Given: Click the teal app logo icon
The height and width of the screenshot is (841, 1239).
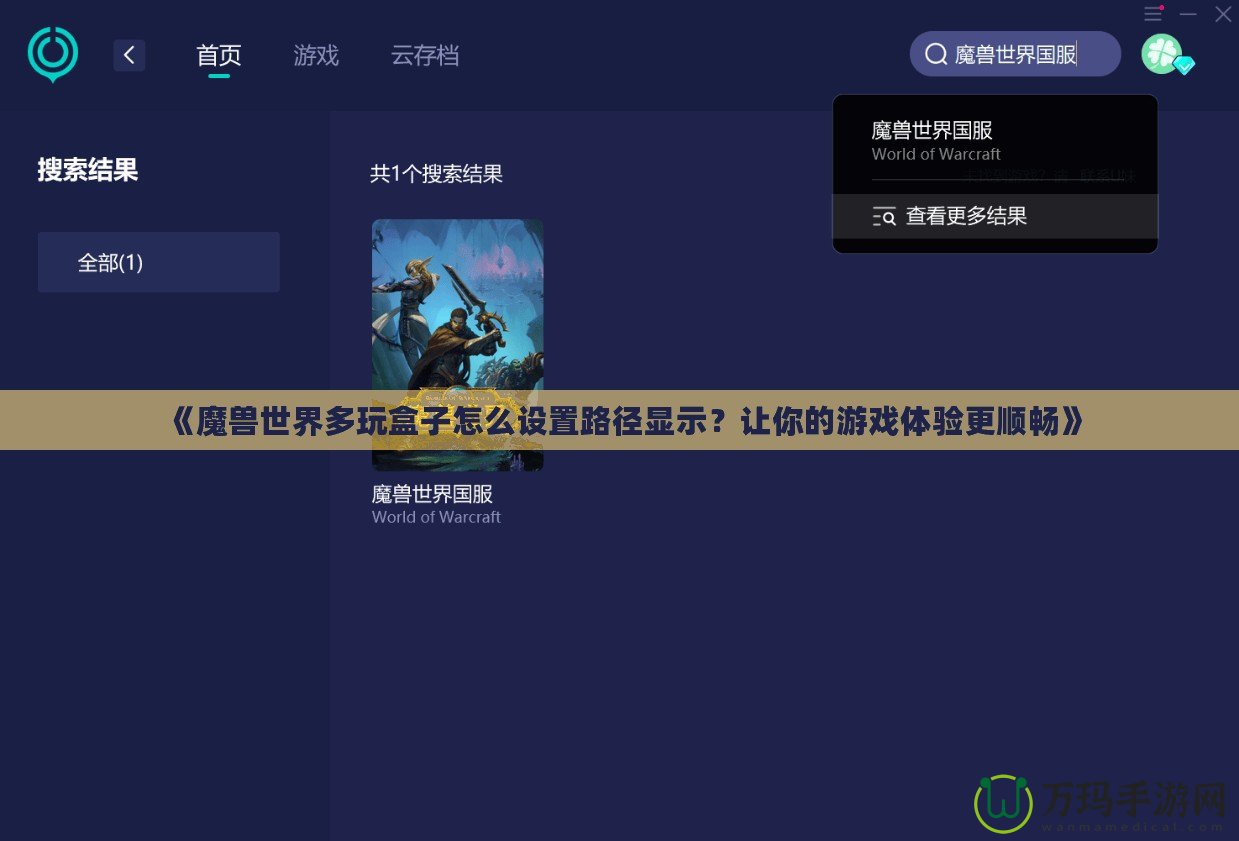Looking at the screenshot, I should [52, 54].
